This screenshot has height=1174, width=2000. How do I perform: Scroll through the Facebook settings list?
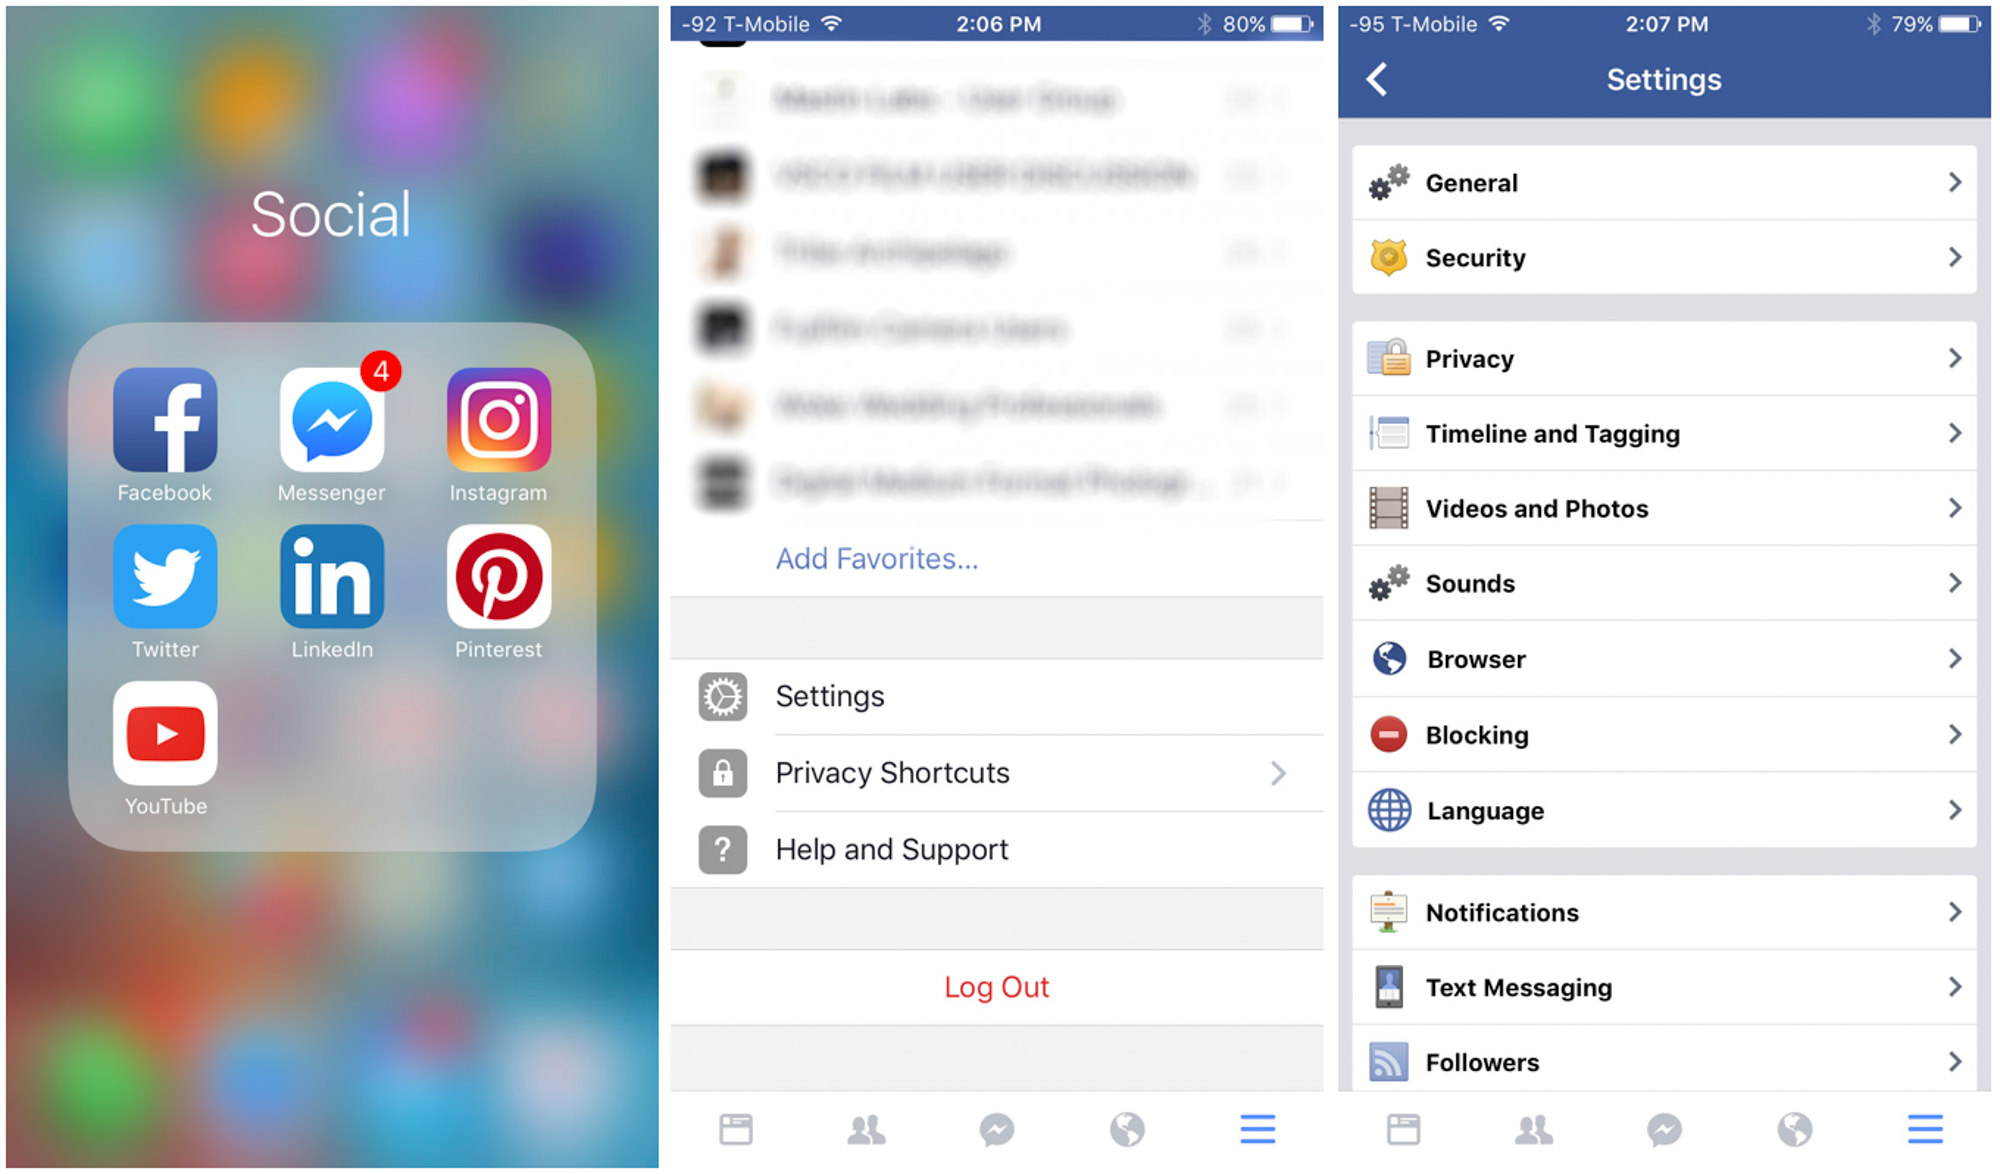coord(1666,629)
